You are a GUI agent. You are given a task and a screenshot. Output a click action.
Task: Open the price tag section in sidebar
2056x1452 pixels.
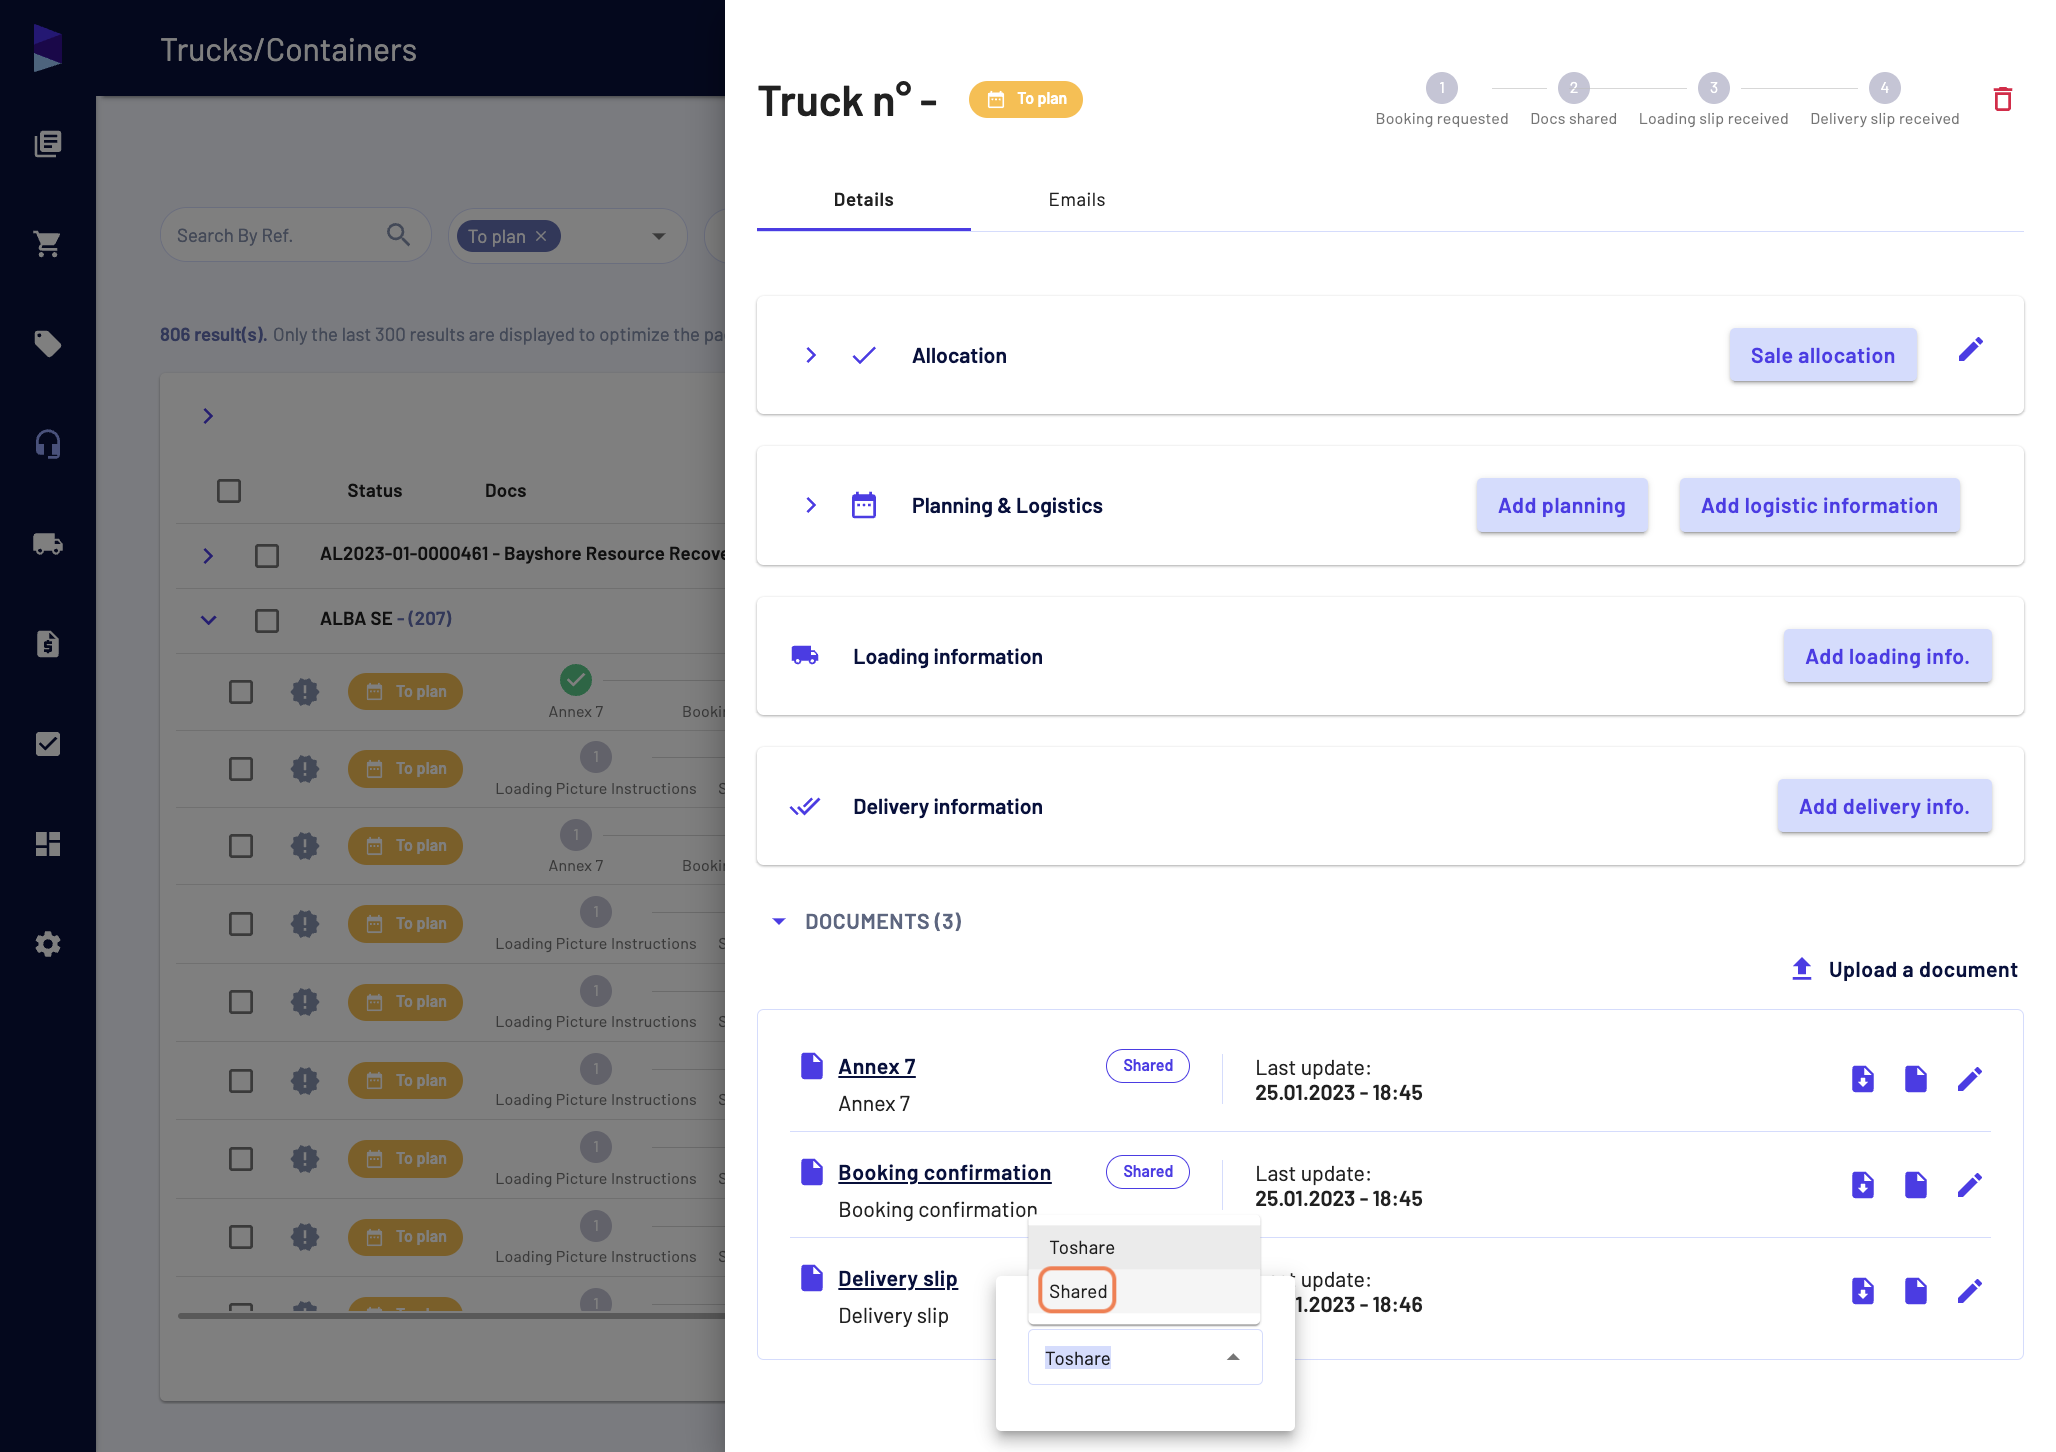pyautogui.click(x=47, y=344)
